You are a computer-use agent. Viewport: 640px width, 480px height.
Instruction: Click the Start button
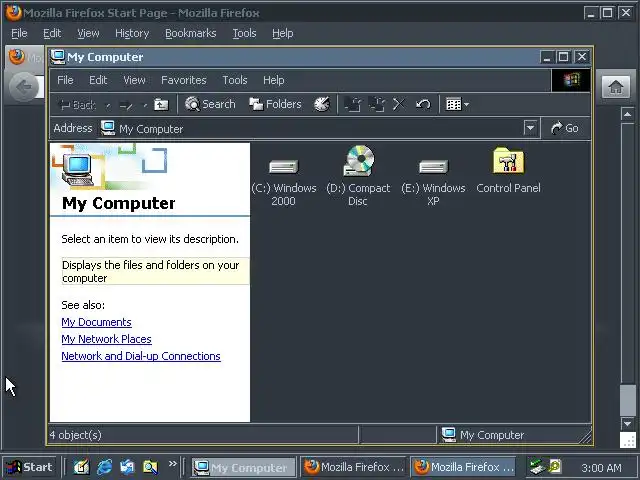[x=29, y=467]
